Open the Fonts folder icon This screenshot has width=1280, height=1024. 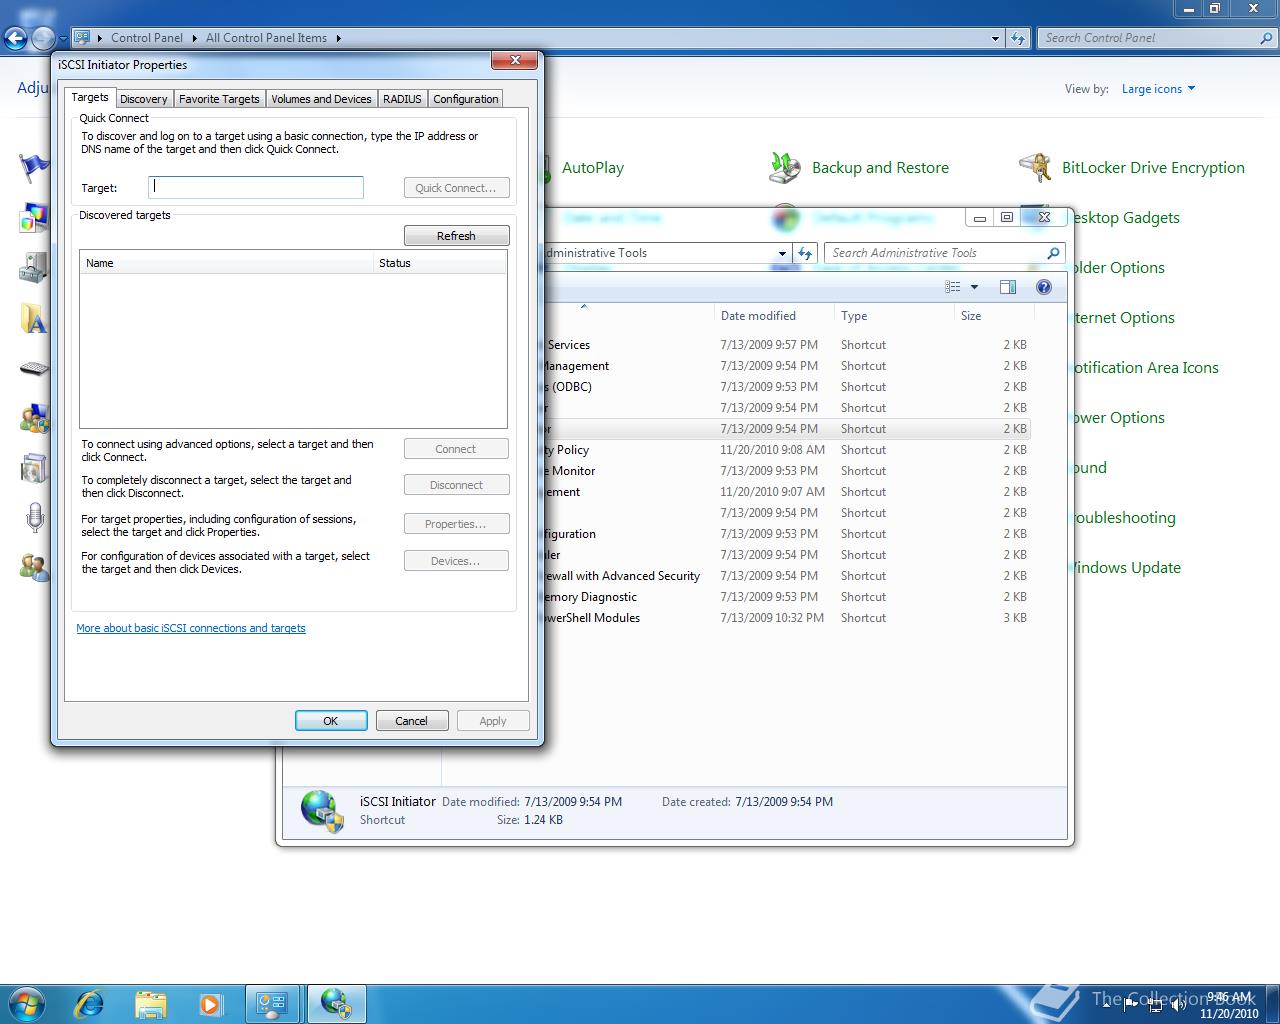[33, 318]
